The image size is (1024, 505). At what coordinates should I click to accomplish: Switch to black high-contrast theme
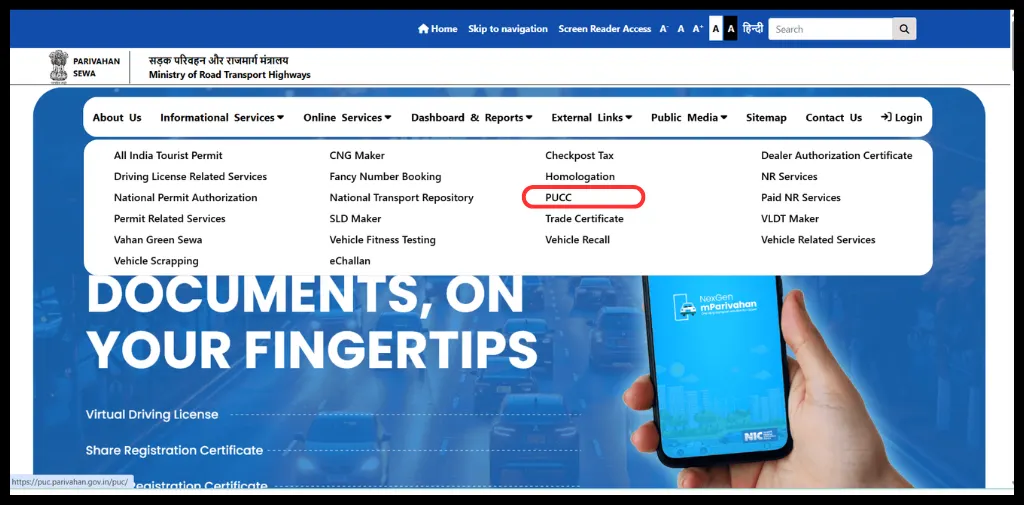click(x=731, y=29)
